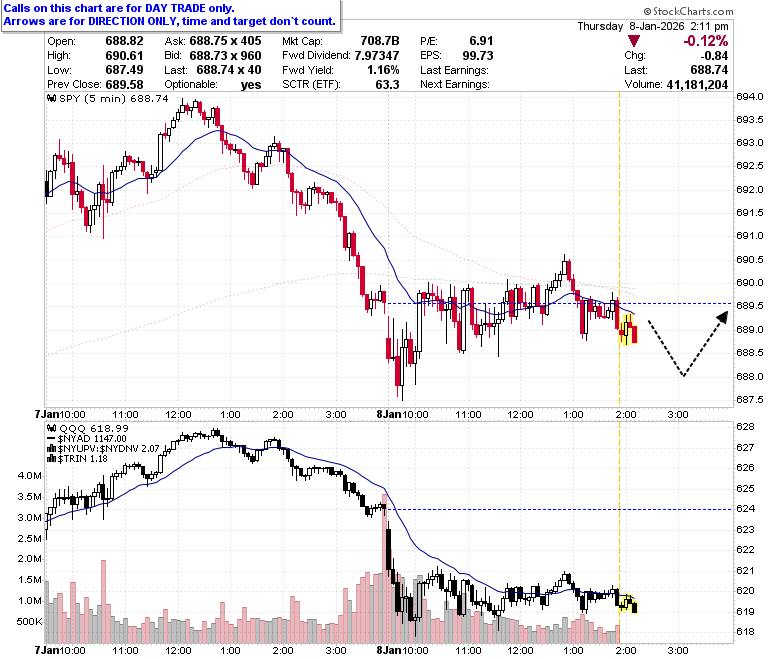Click the 687.5 price axis label
780x659 pixels.
(x=750, y=399)
